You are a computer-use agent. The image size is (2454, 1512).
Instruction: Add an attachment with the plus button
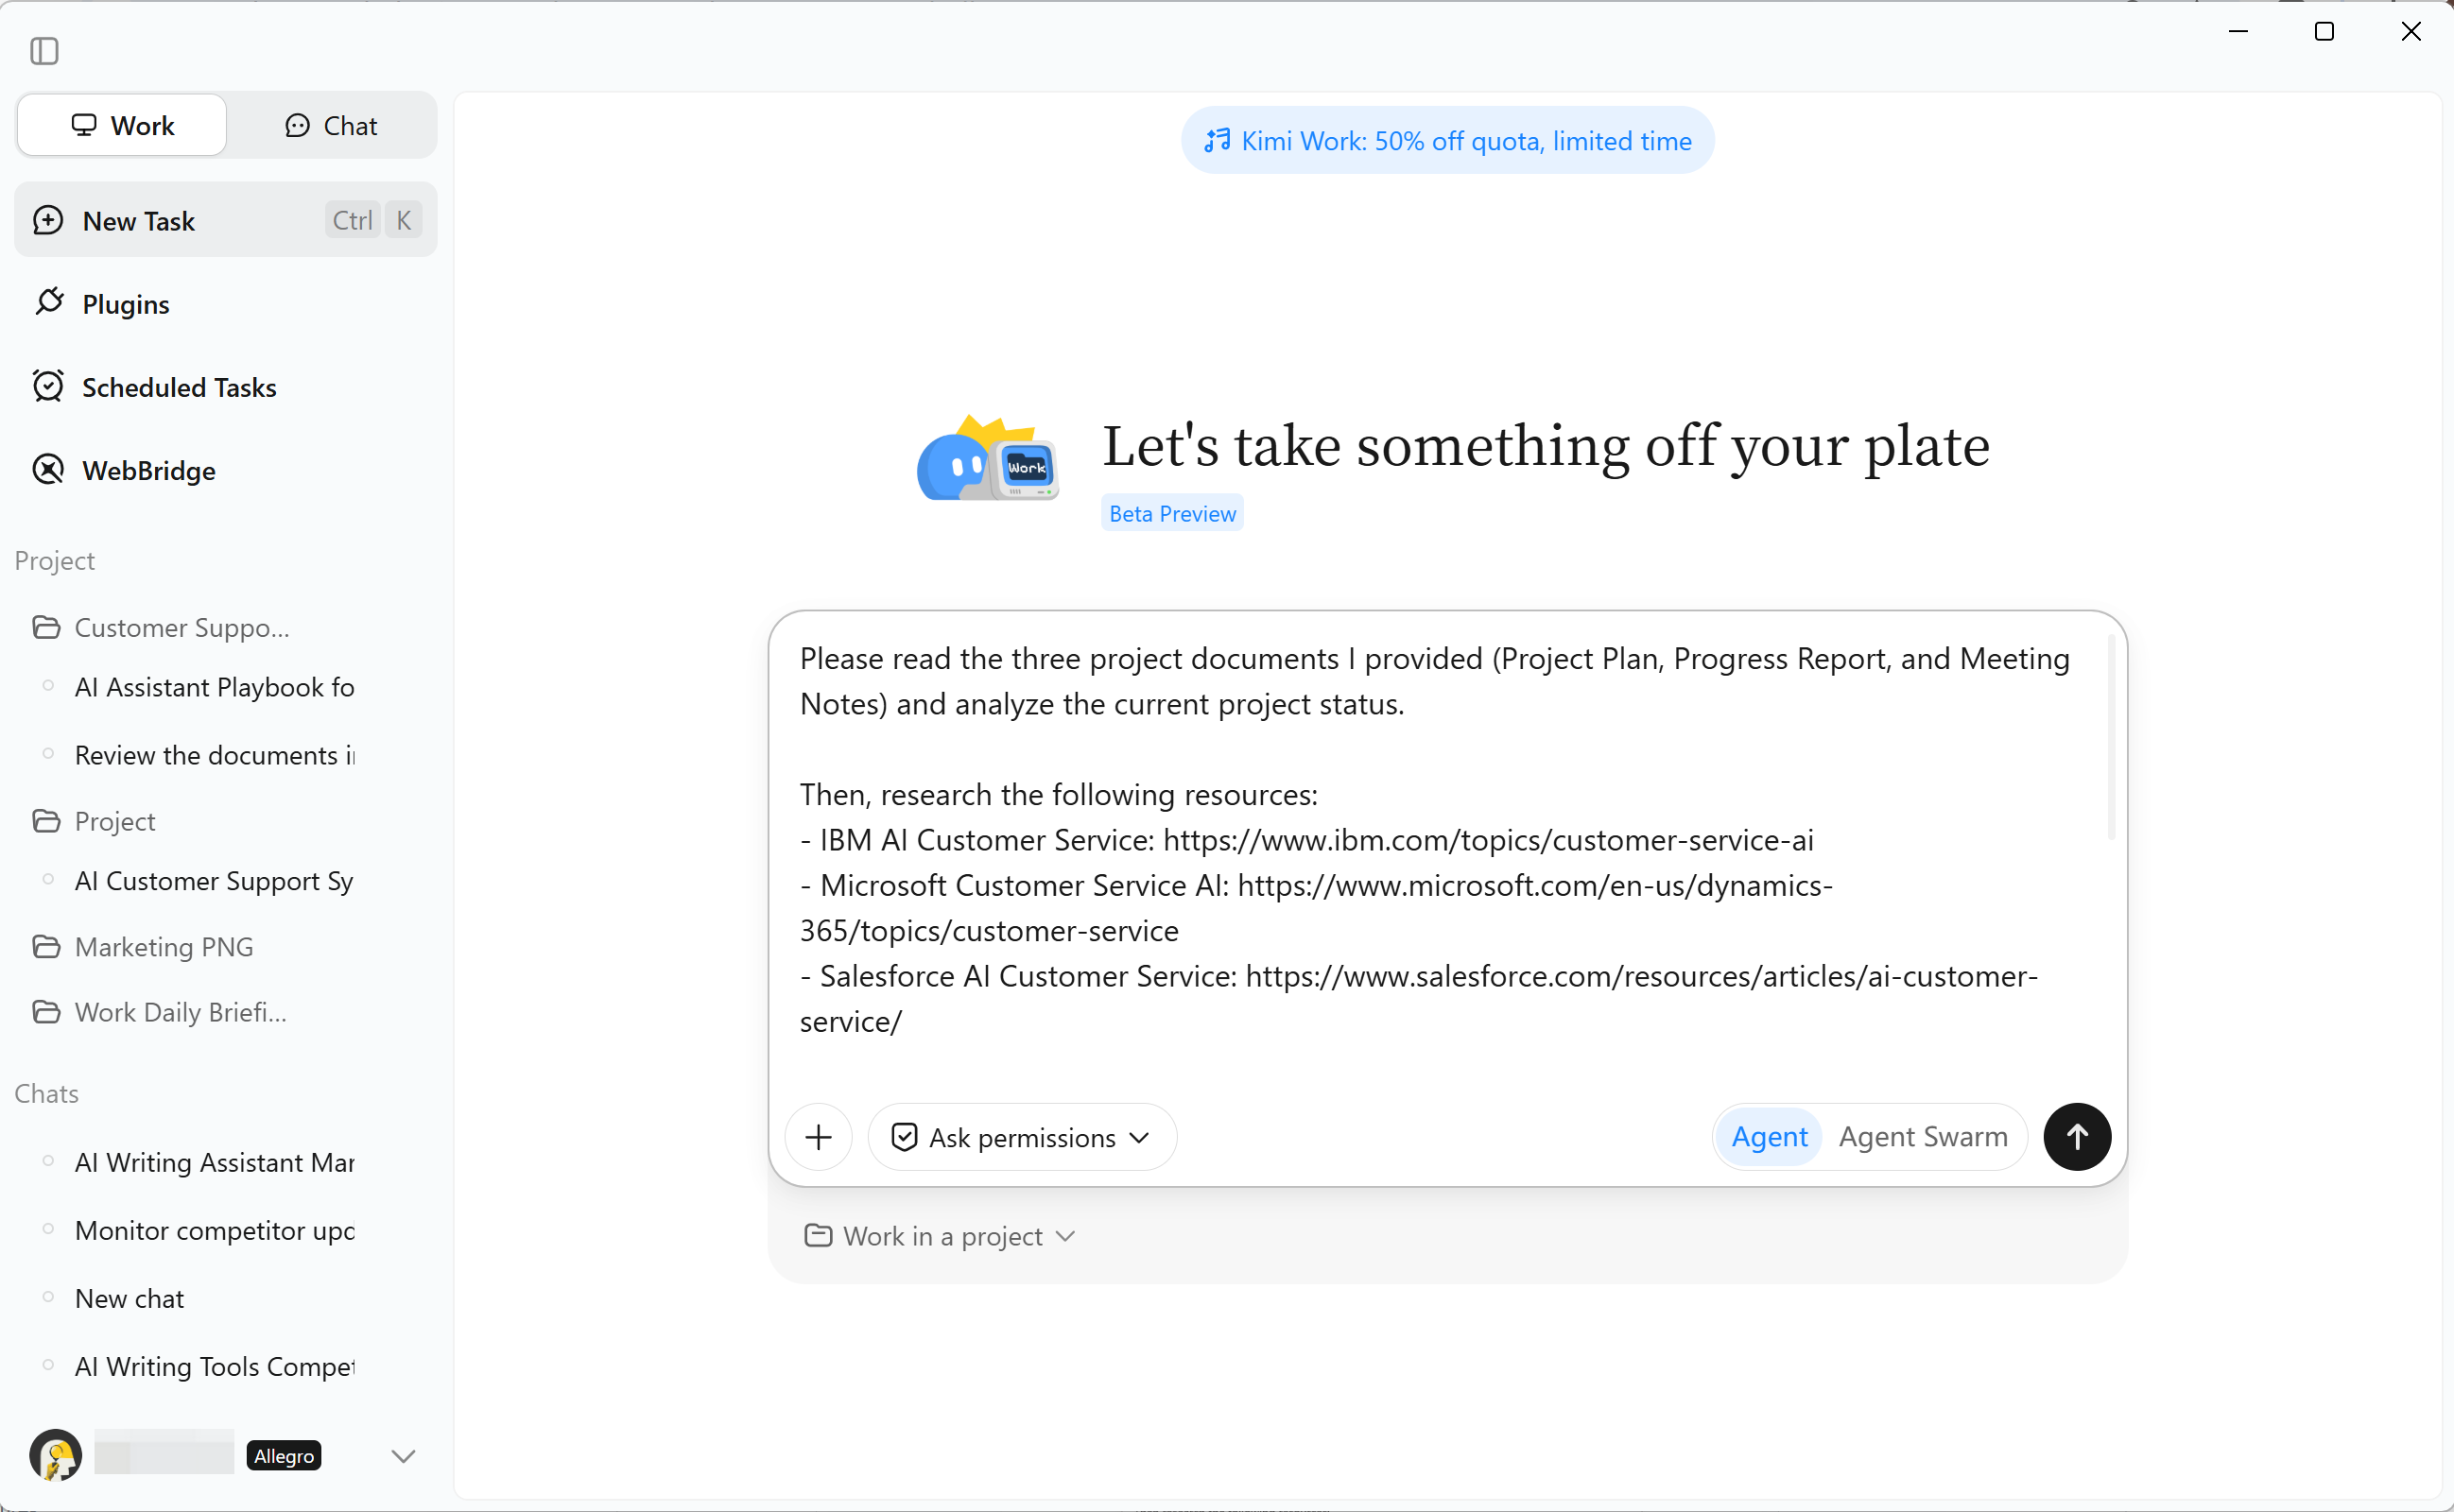click(x=818, y=1136)
